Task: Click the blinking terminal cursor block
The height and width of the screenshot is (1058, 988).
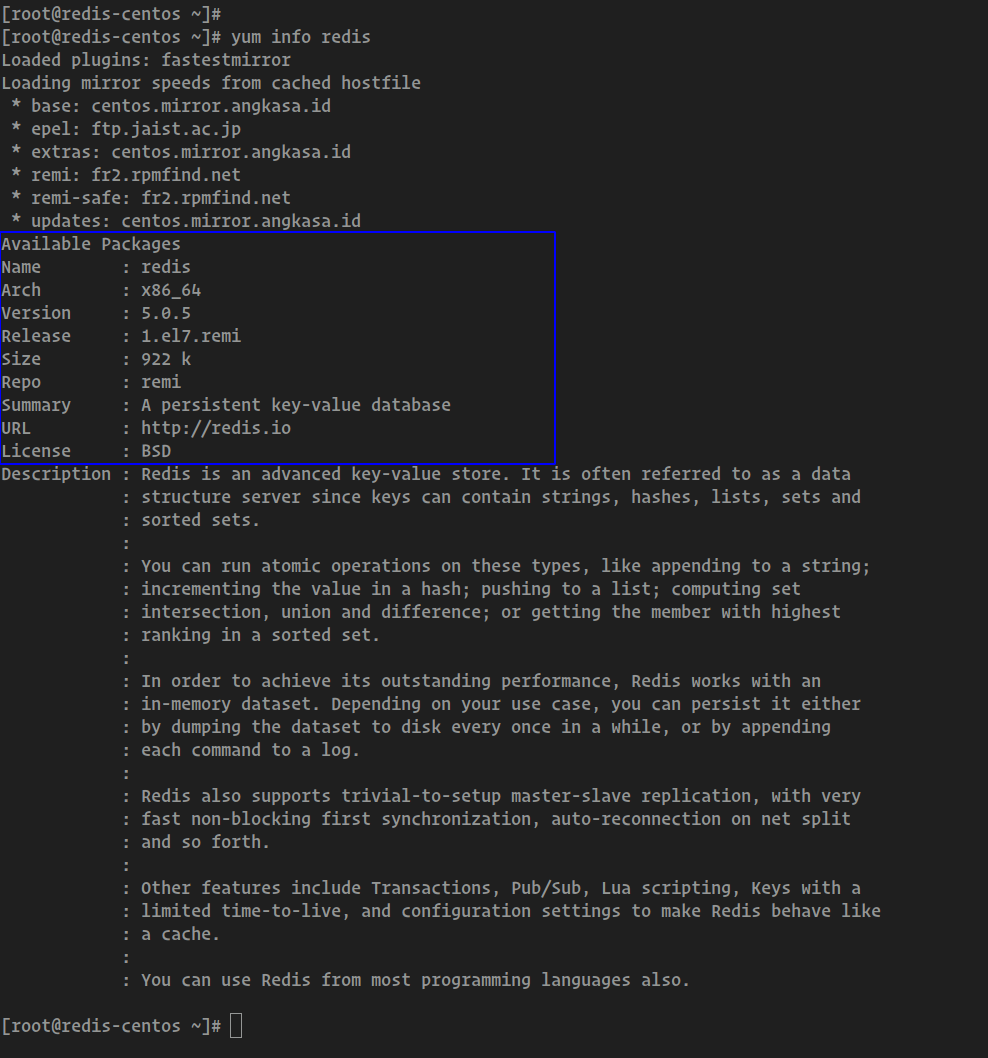Action: tap(236, 1025)
